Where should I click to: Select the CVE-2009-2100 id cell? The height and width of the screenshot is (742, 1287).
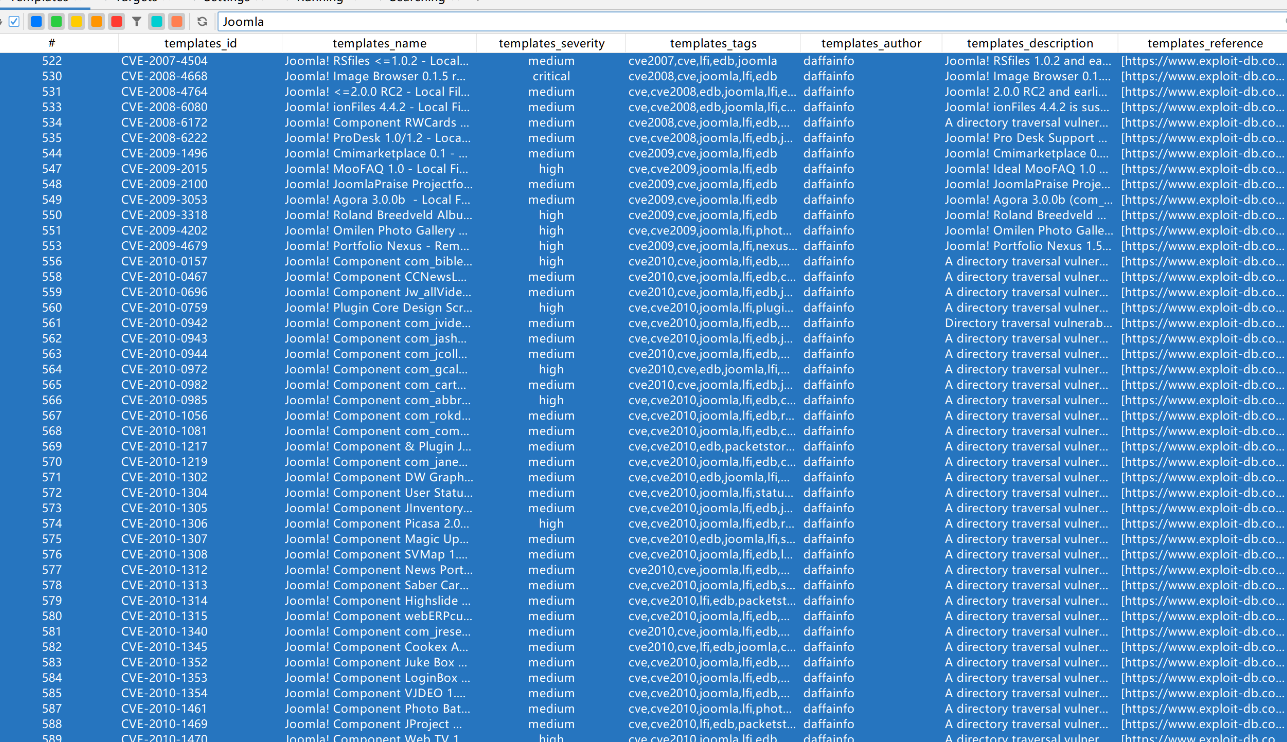164,184
